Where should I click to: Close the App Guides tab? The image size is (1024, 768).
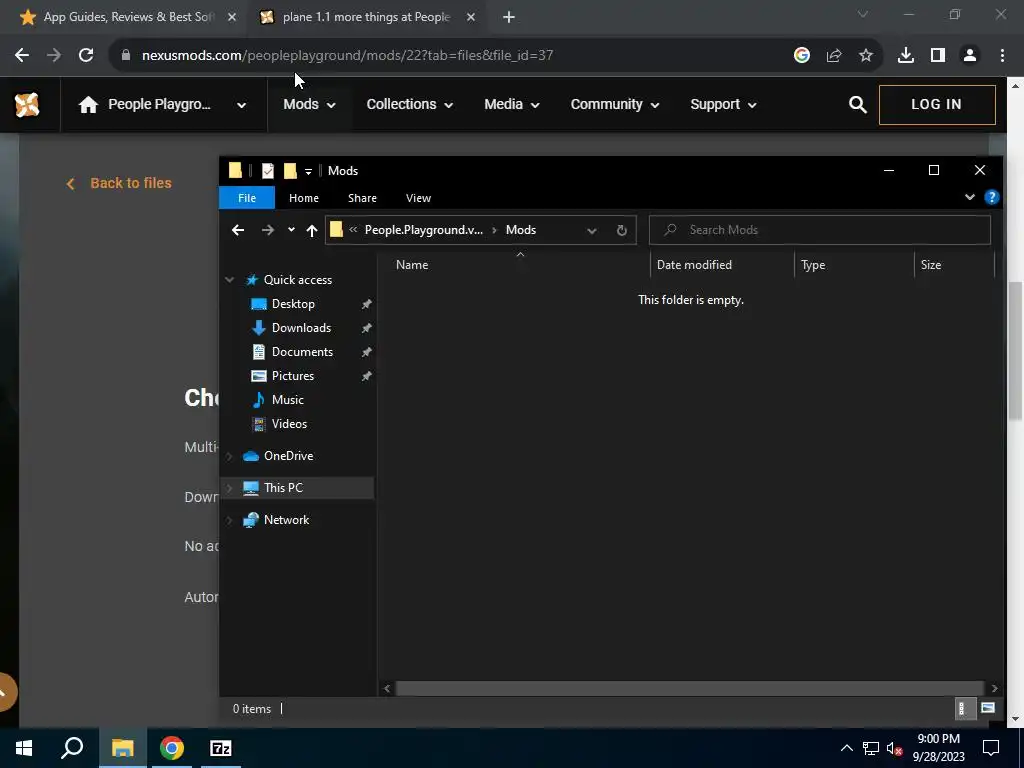[231, 18]
